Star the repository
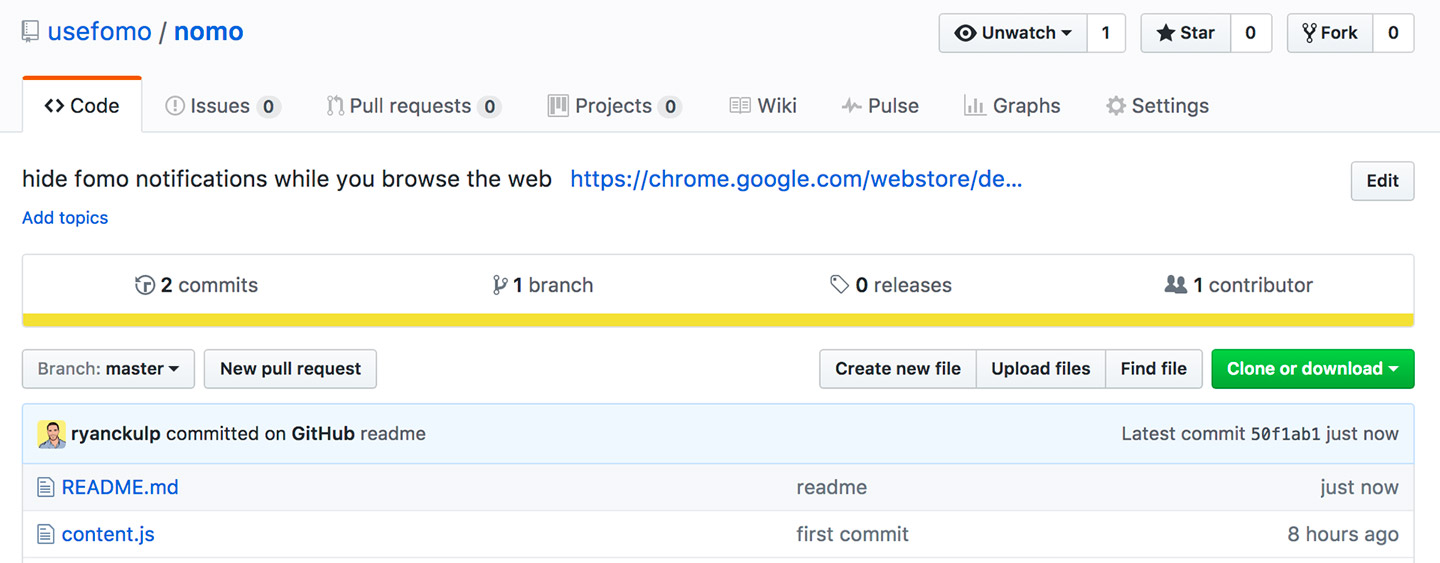The image size is (1440, 563). [x=1186, y=33]
